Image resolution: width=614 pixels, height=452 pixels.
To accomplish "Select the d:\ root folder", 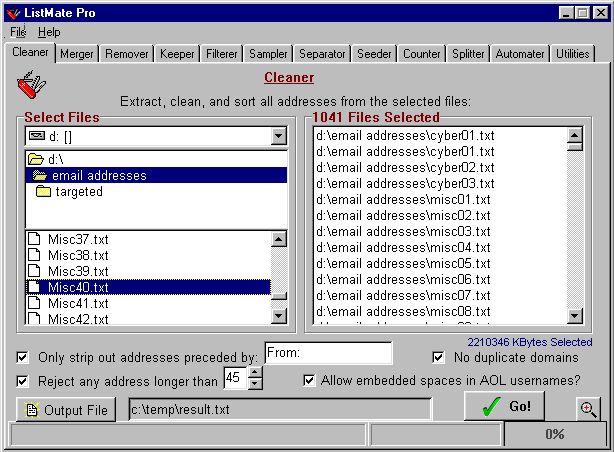I will (156, 159).
